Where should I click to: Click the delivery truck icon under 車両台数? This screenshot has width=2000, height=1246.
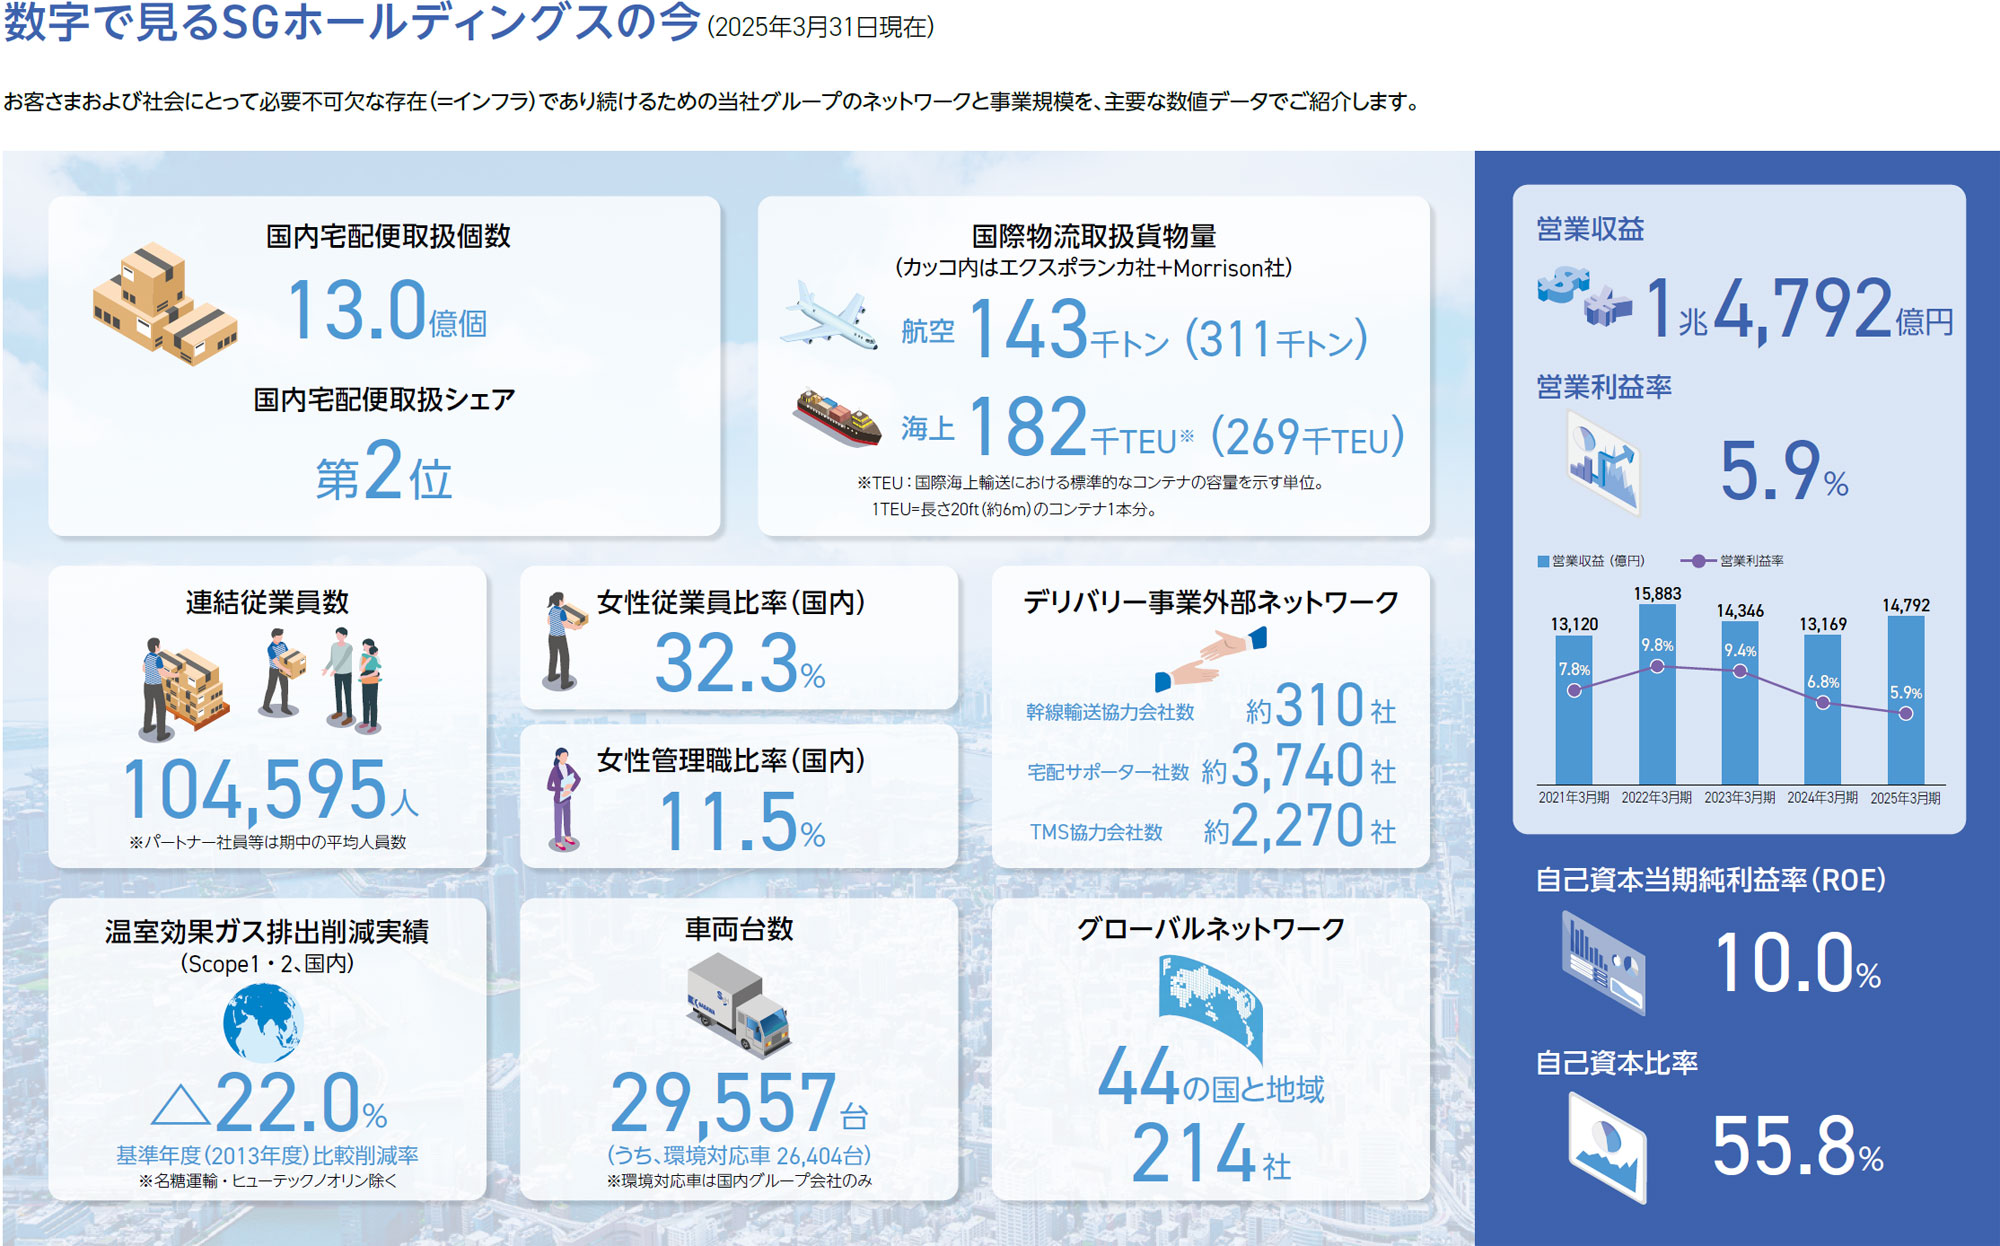(x=739, y=1004)
